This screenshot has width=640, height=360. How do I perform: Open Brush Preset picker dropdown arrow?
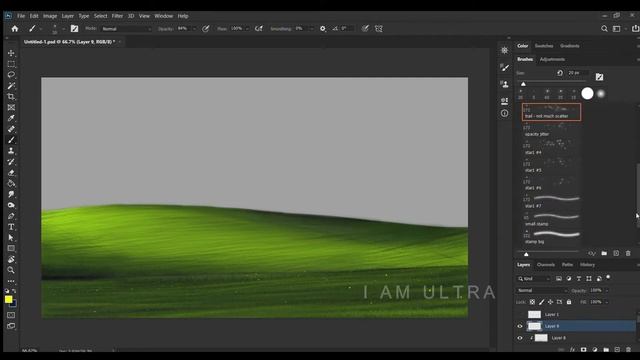coord(63,29)
